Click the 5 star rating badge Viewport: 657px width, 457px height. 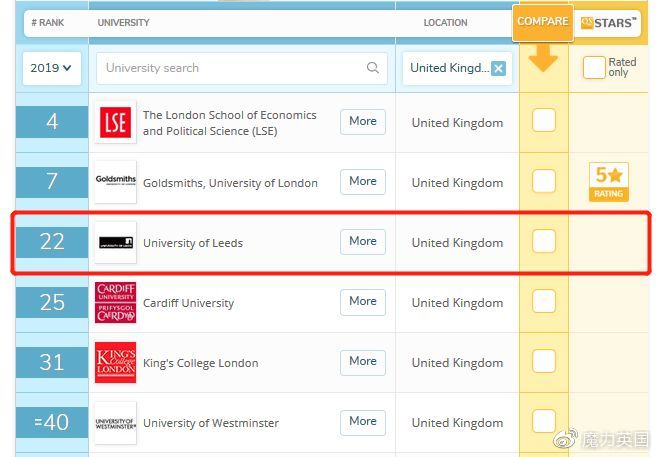[608, 182]
